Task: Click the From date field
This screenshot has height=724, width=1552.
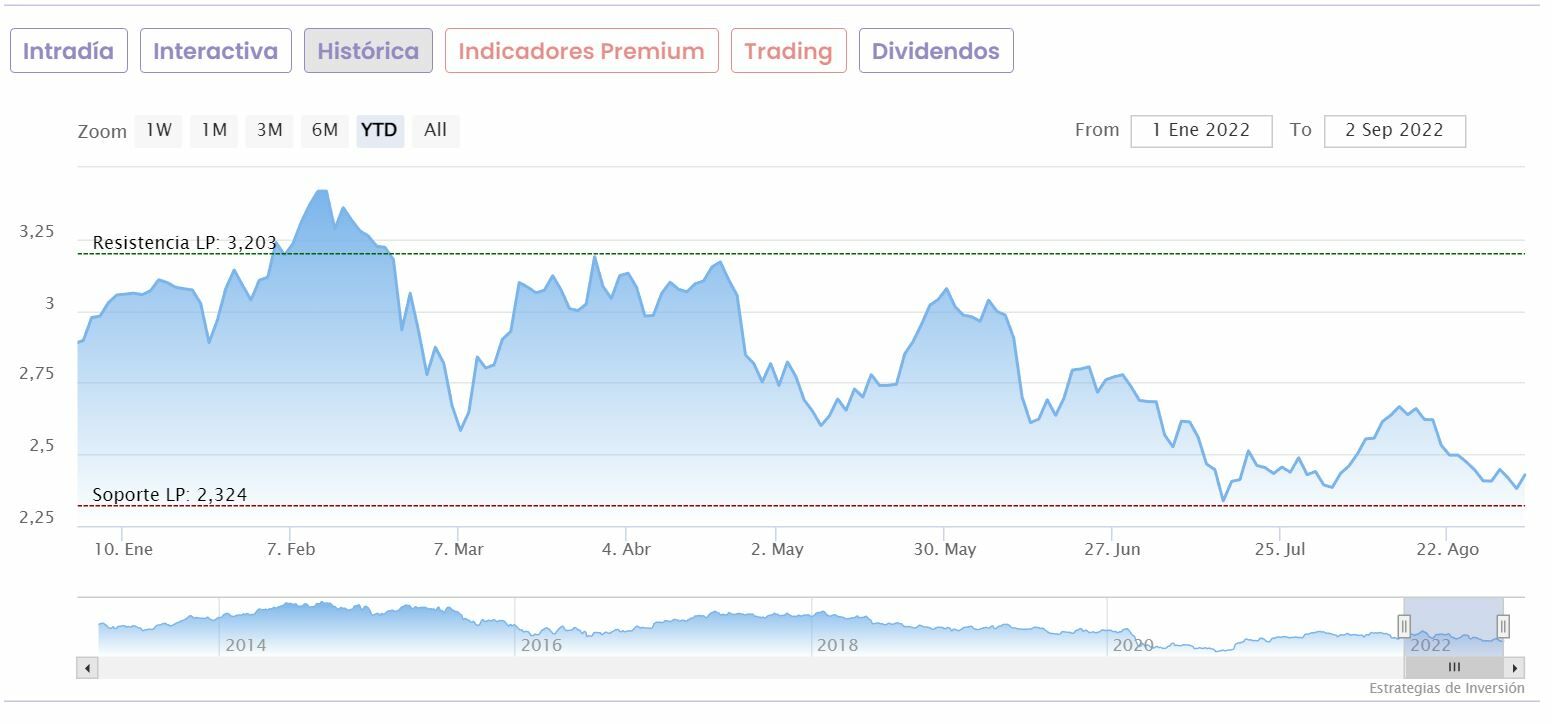Action: [x=1201, y=131]
